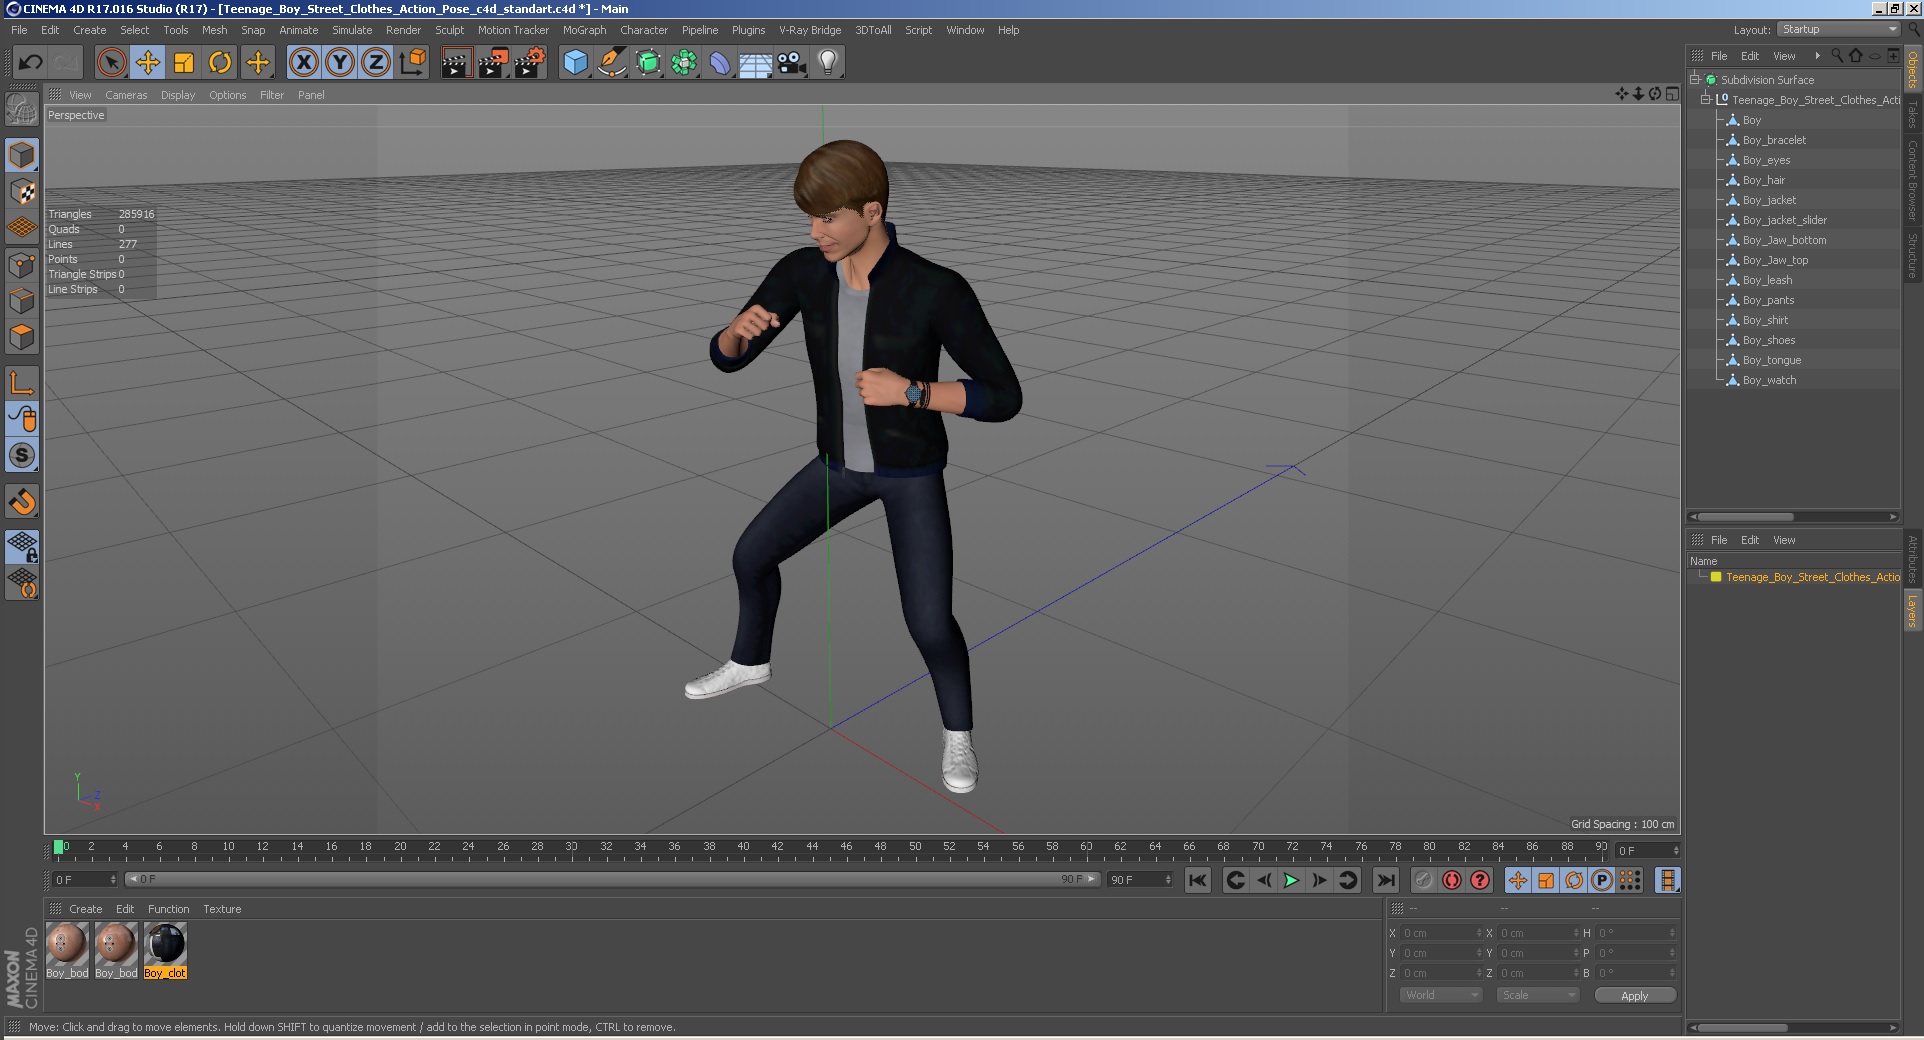Toggle the Y axis lock
Screen dimensions: 1924x1040
(x=340, y=63)
